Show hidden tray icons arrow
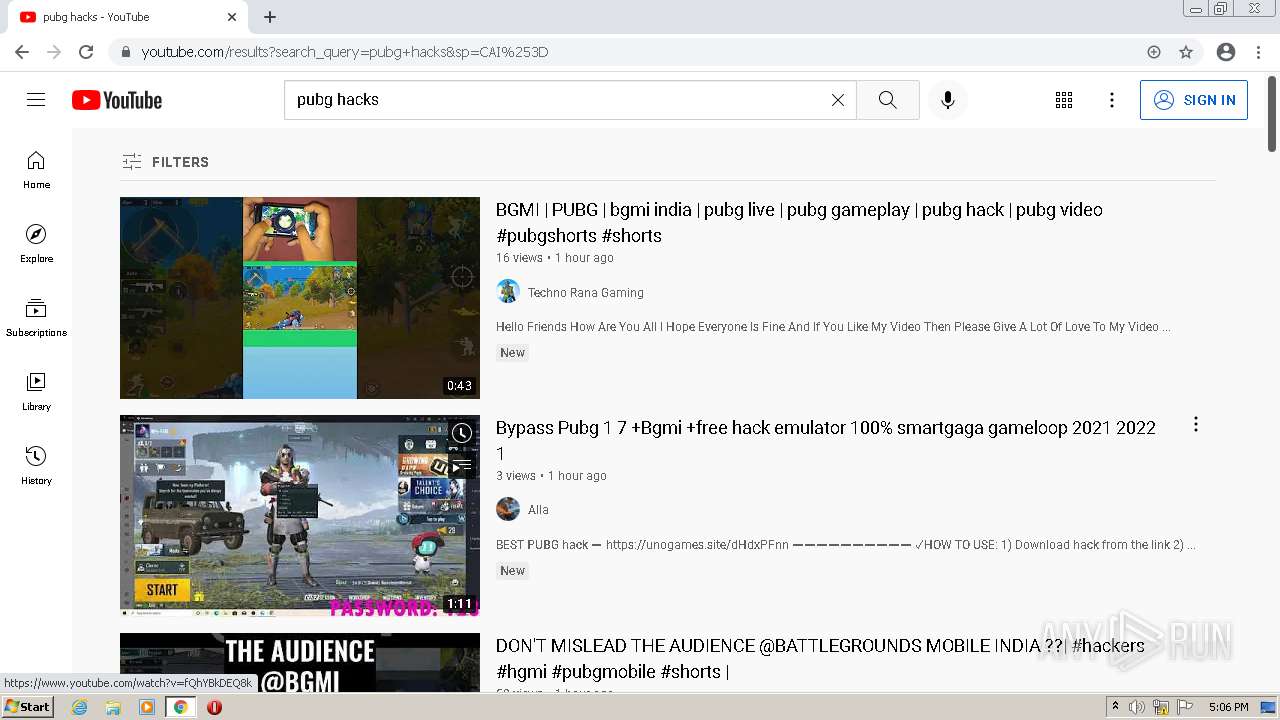 point(1115,707)
